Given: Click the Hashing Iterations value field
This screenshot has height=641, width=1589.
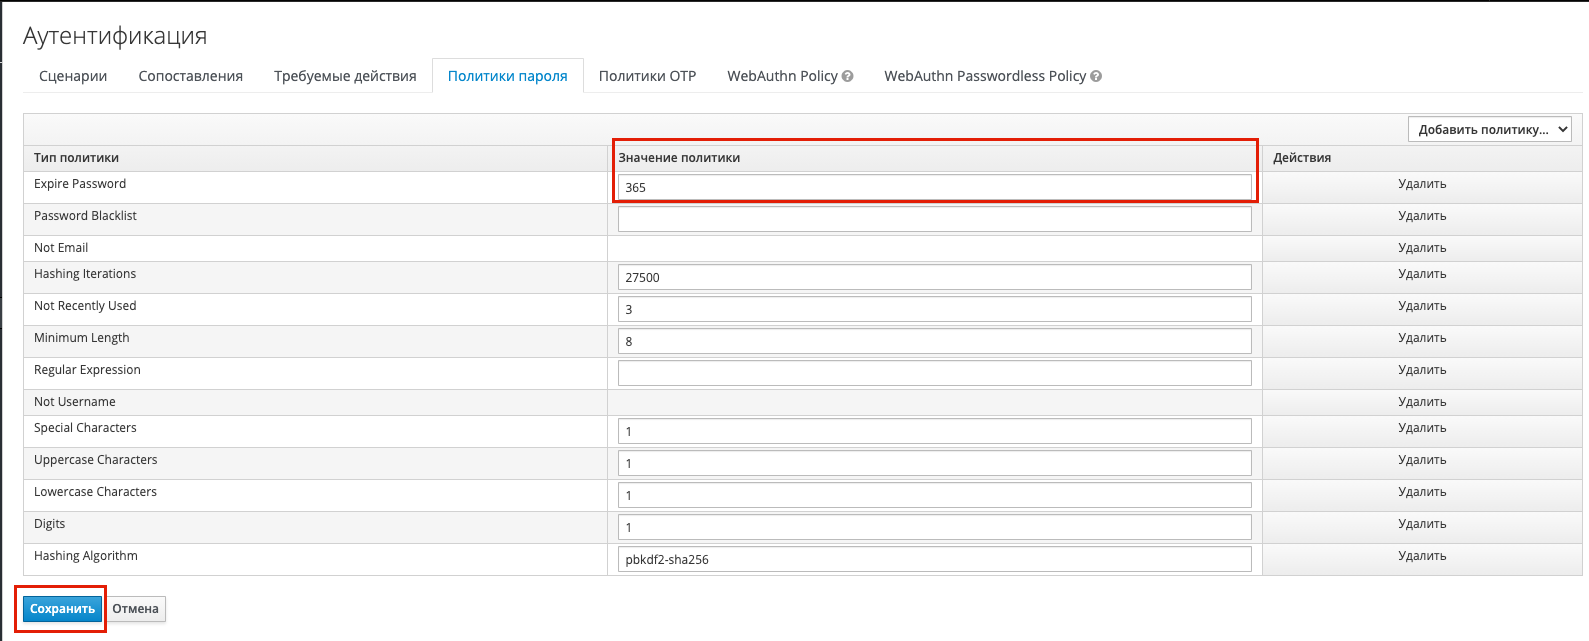Looking at the screenshot, I should coord(934,277).
